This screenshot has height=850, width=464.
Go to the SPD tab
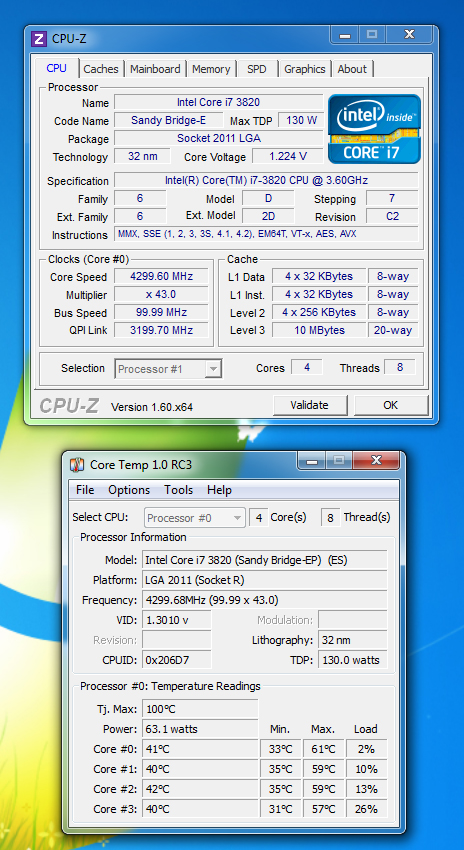pyautogui.click(x=256, y=69)
